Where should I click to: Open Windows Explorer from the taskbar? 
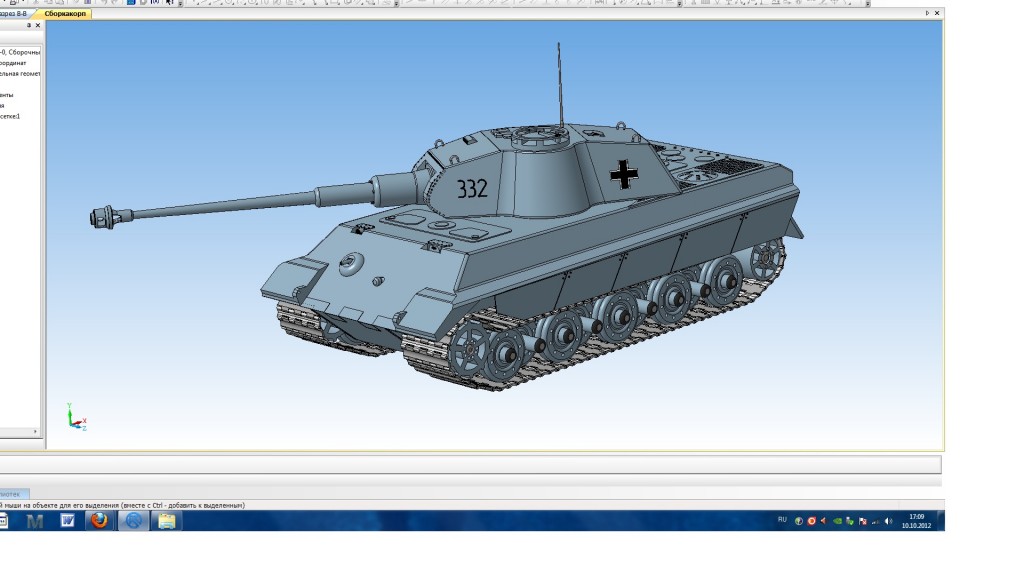coord(167,520)
